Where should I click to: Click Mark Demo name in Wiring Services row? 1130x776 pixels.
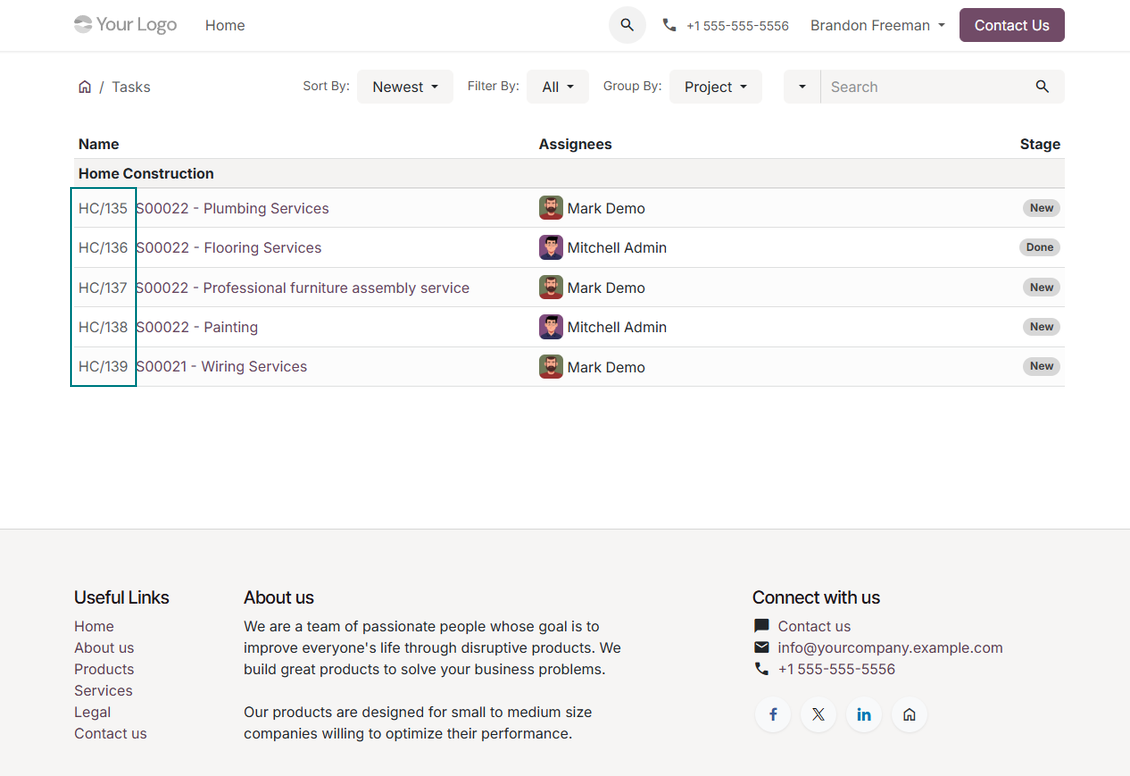[606, 367]
